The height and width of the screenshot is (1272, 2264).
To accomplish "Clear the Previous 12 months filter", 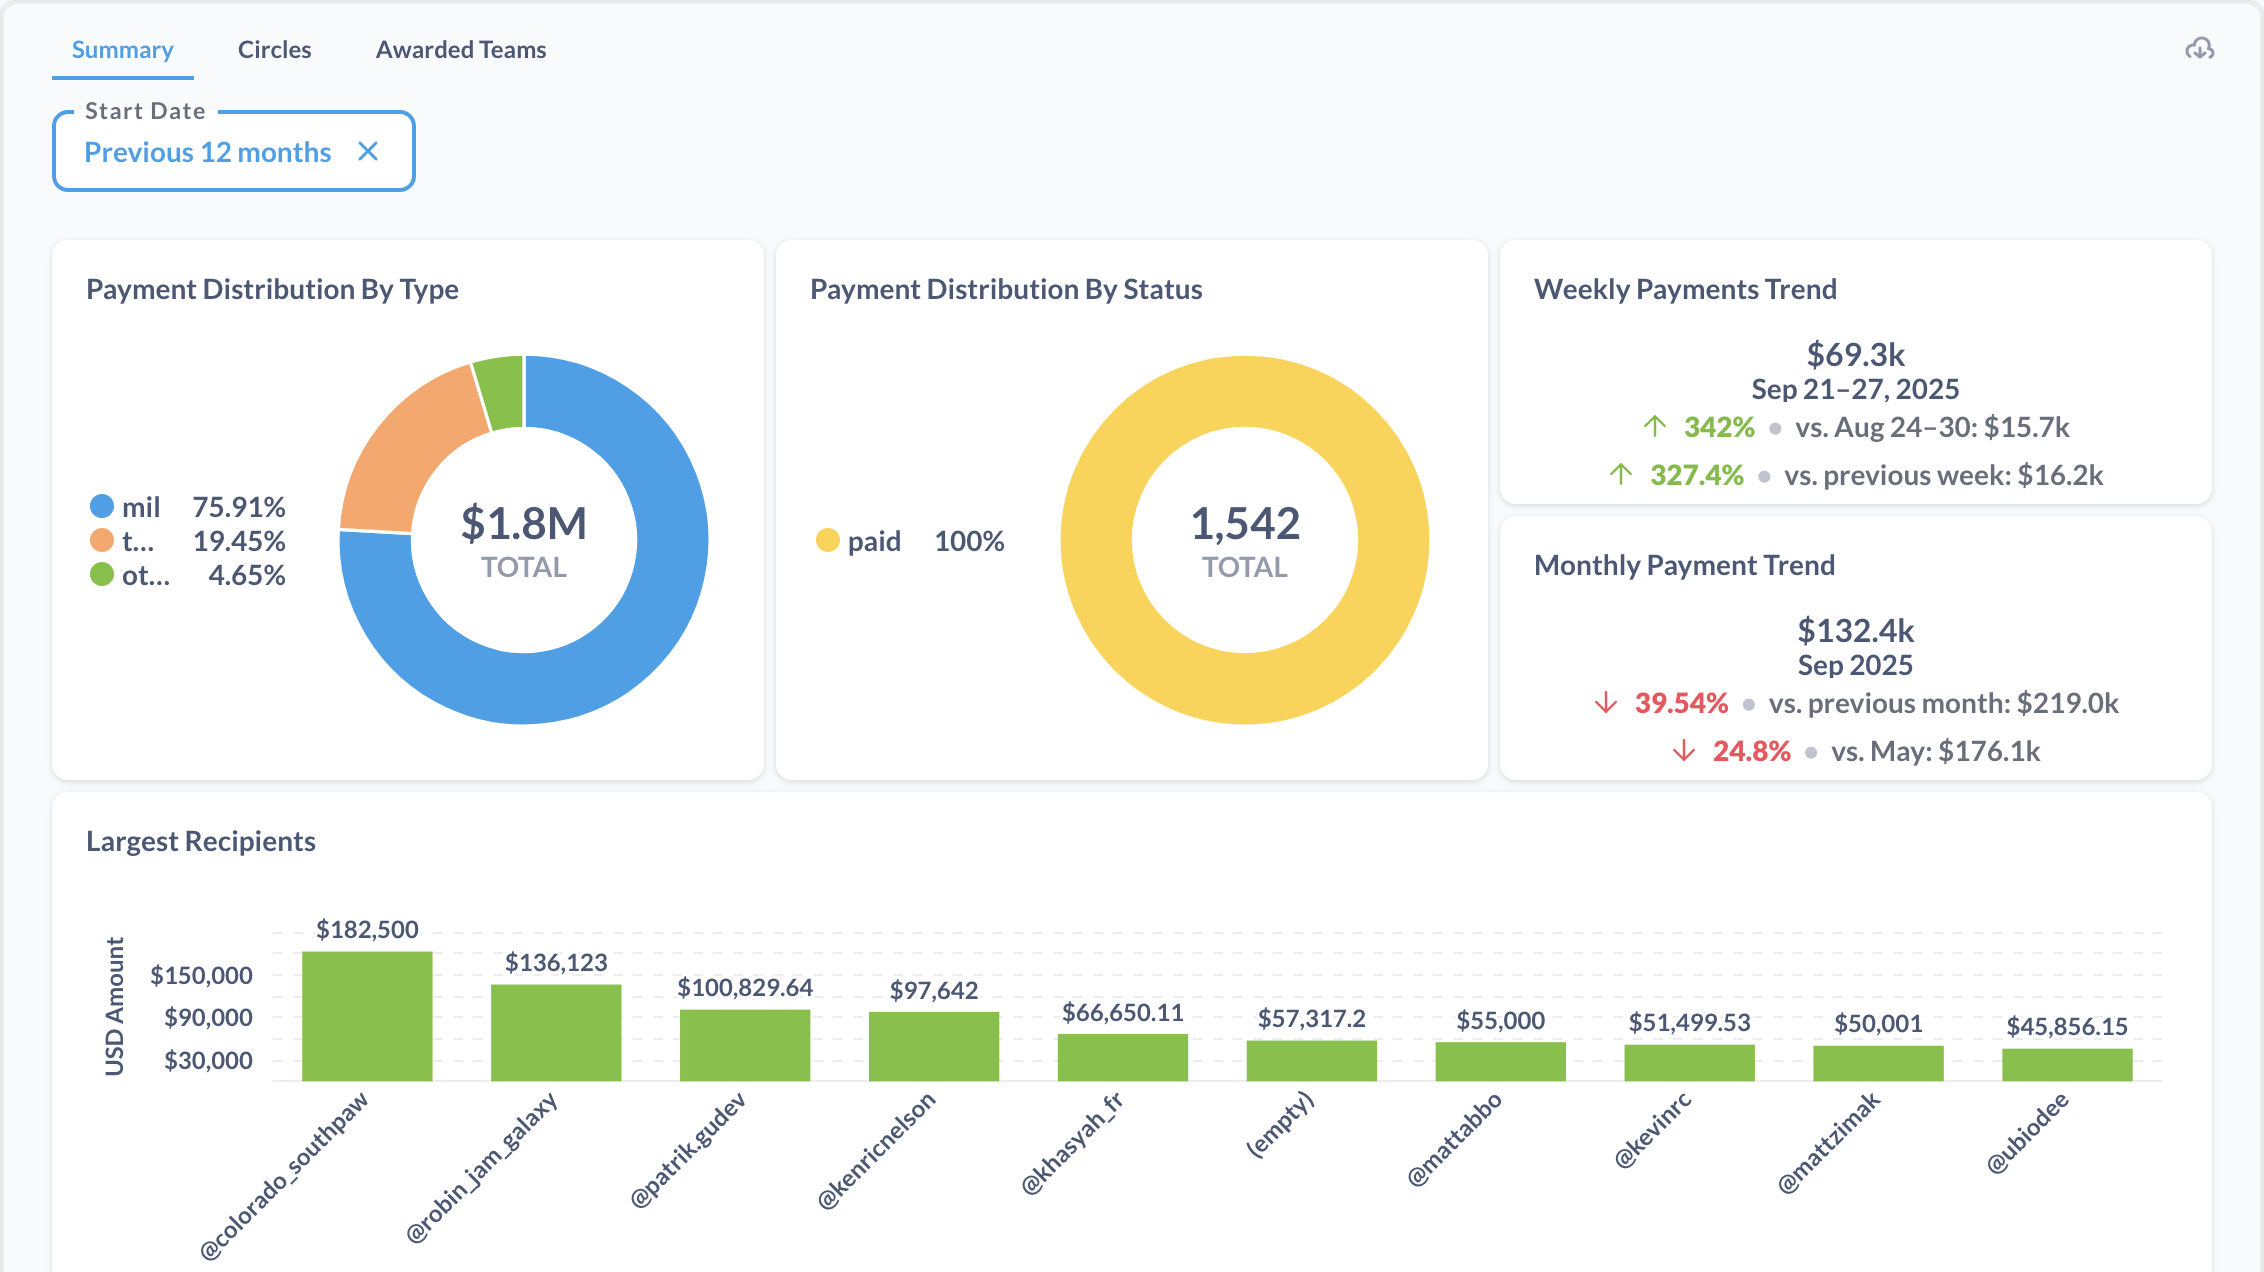I will (368, 151).
